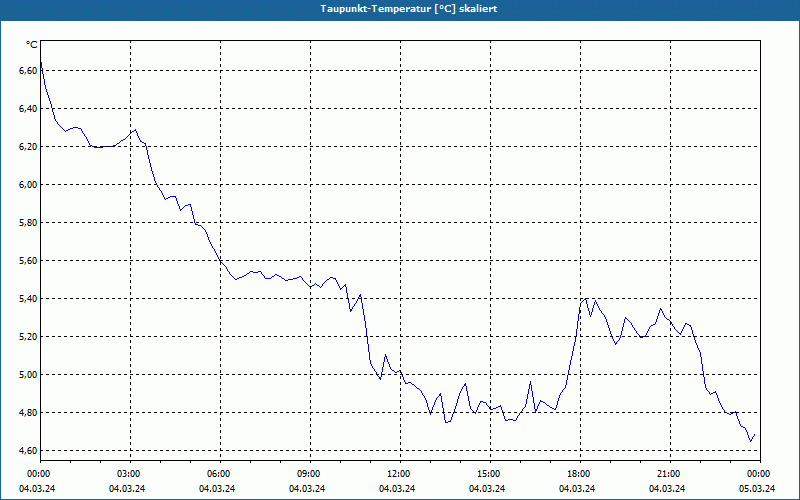800x500 pixels.
Task: Select the 6,00 y-axis label
Action: [28, 185]
